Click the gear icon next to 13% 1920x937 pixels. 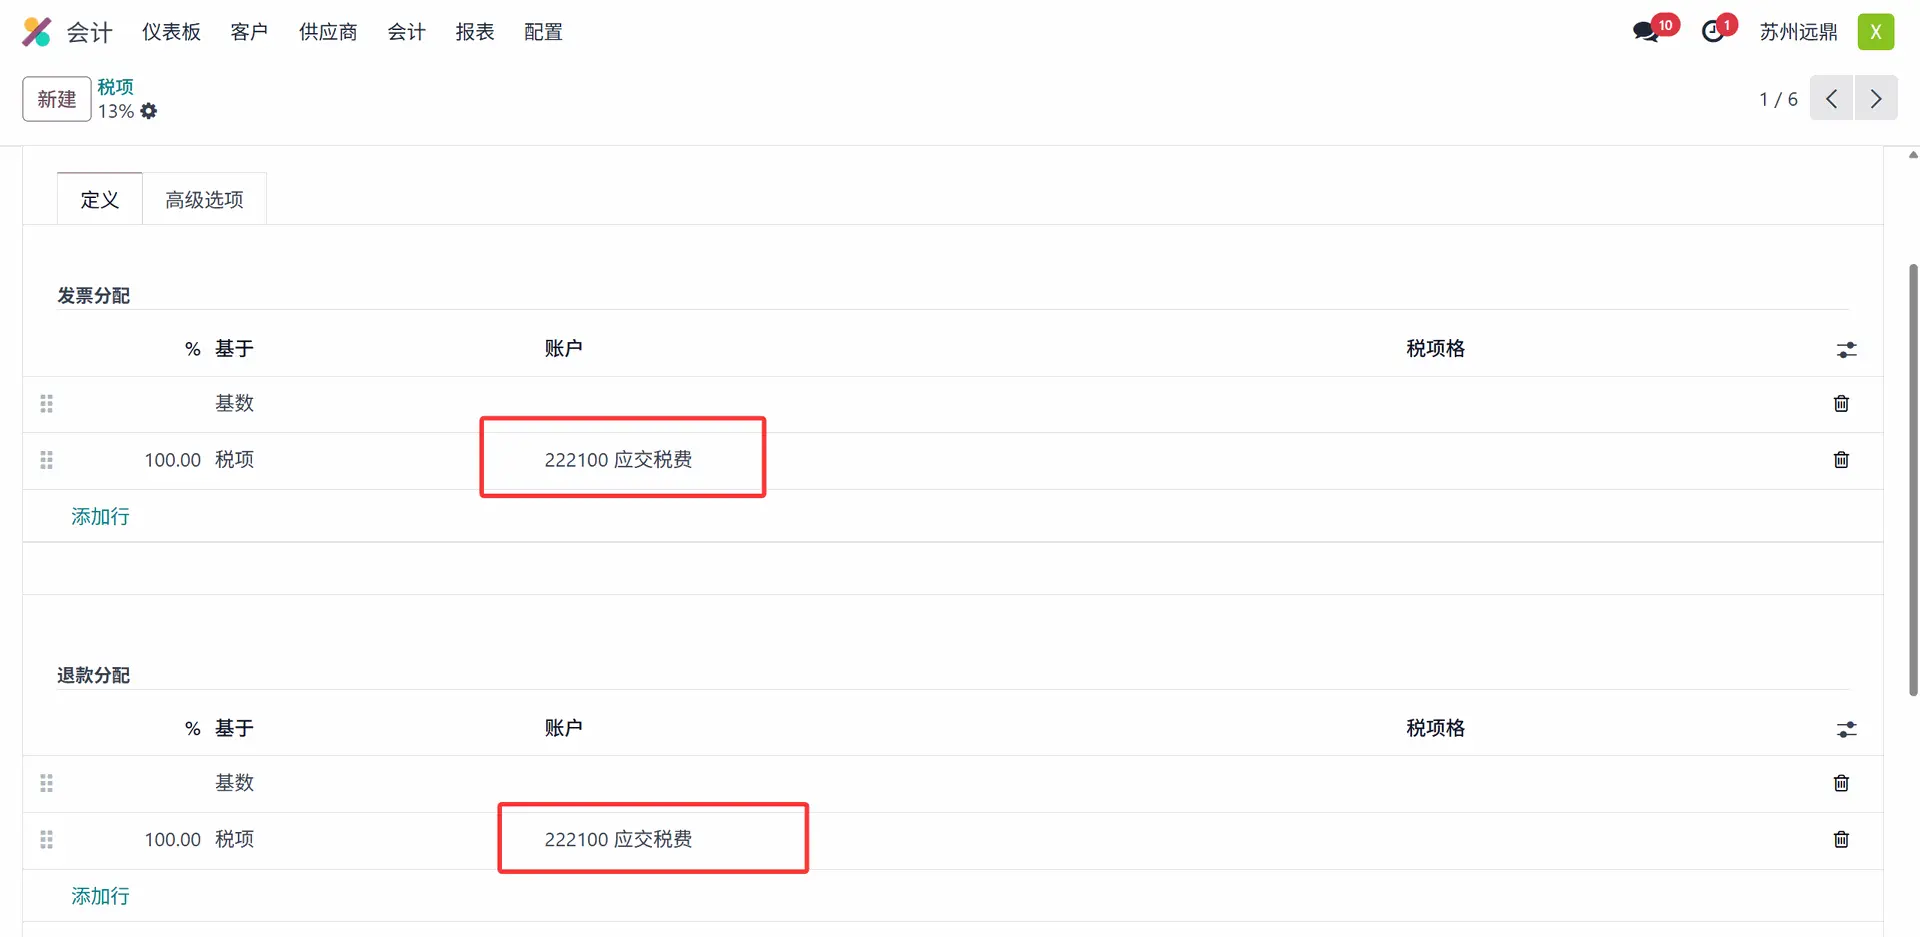coord(149,111)
